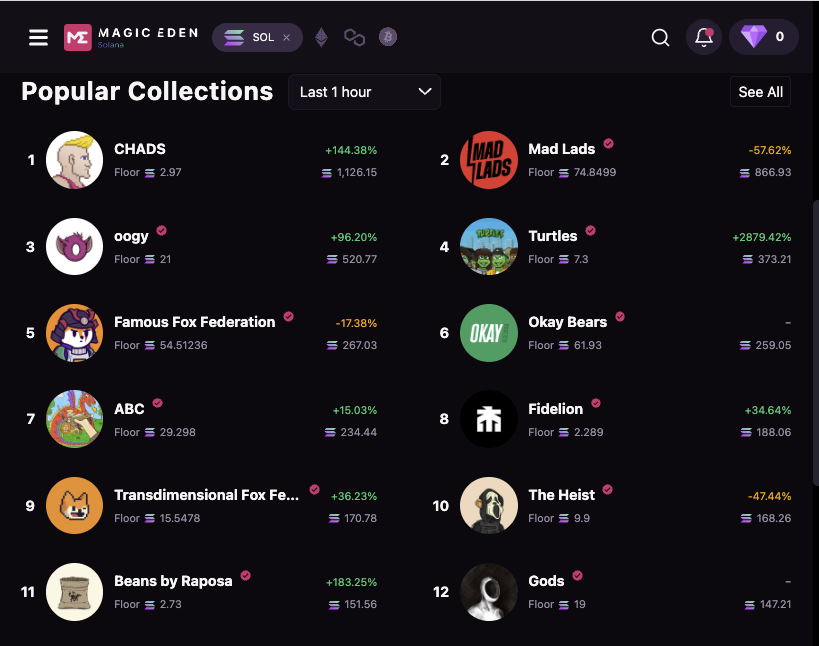The image size is (819, 646).
Task: Click the Beans by Raposa 151.56 volume
Action: (353, 604)
